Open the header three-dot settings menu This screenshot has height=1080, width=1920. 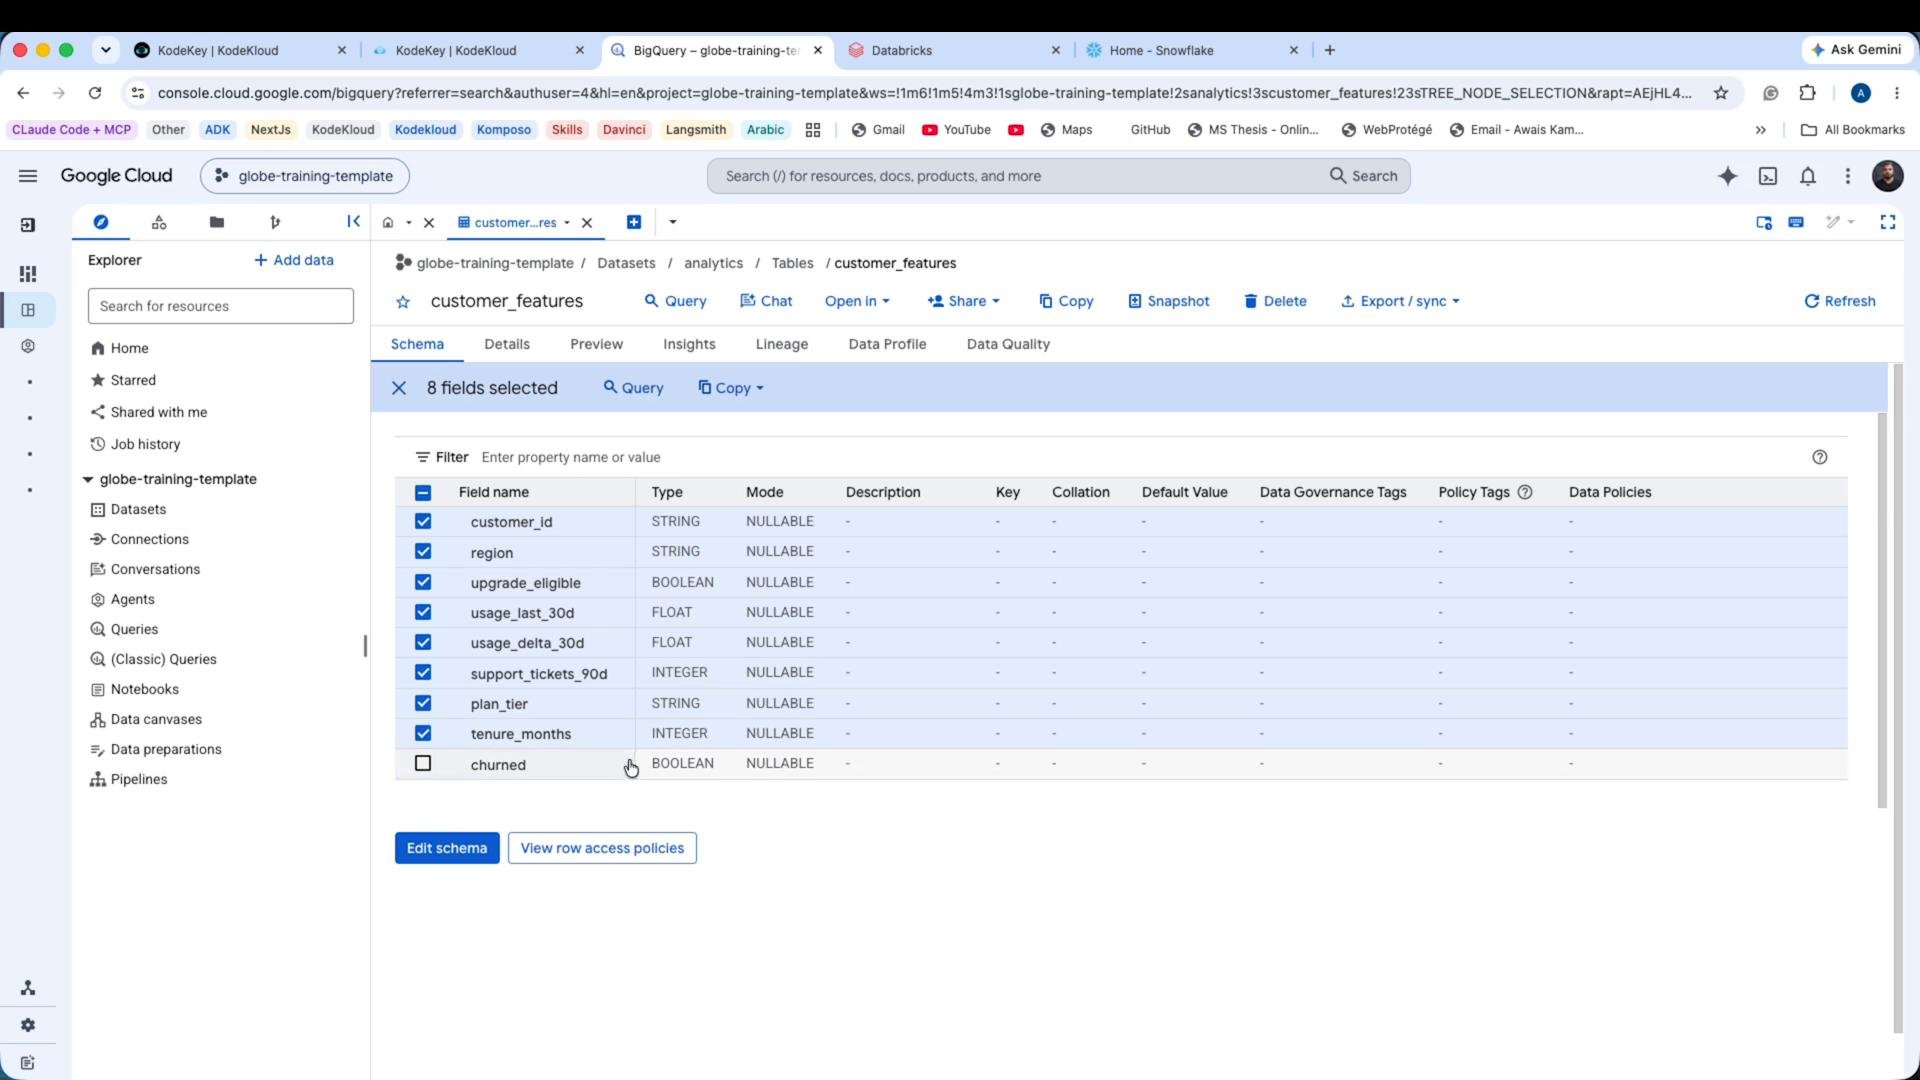tap(1848, 176)
